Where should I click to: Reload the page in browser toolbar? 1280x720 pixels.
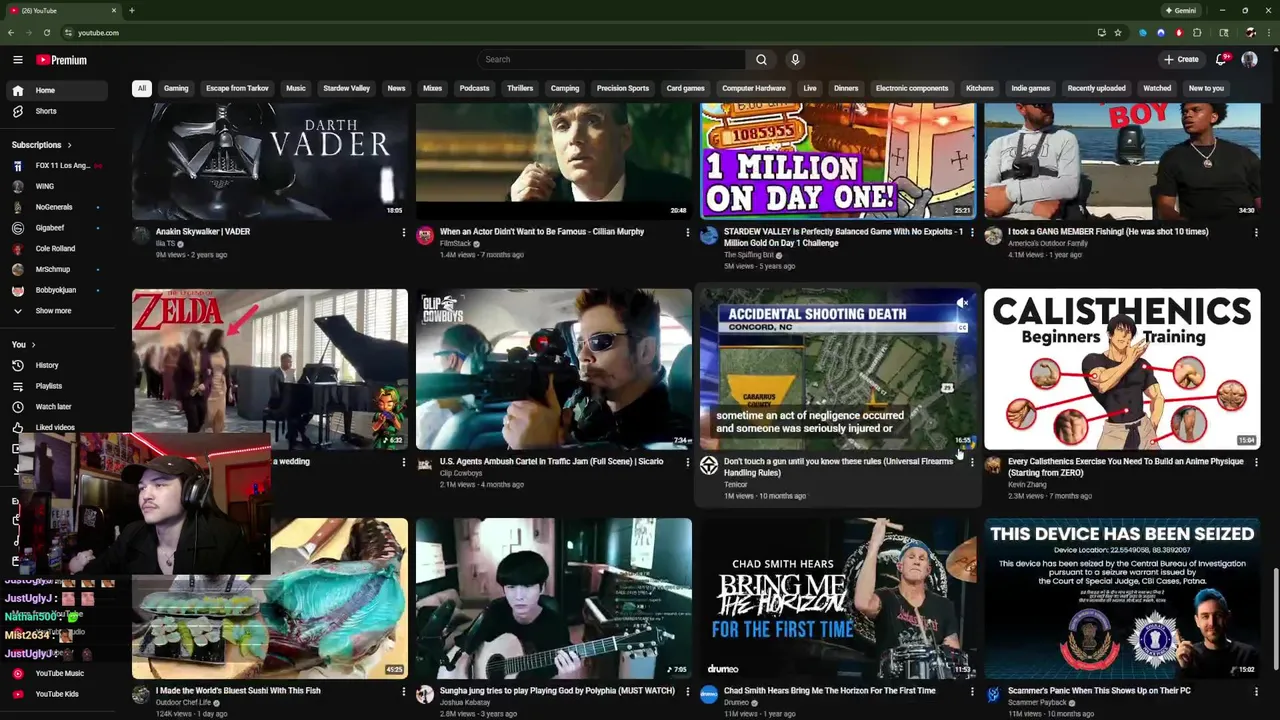click(46, 33)
